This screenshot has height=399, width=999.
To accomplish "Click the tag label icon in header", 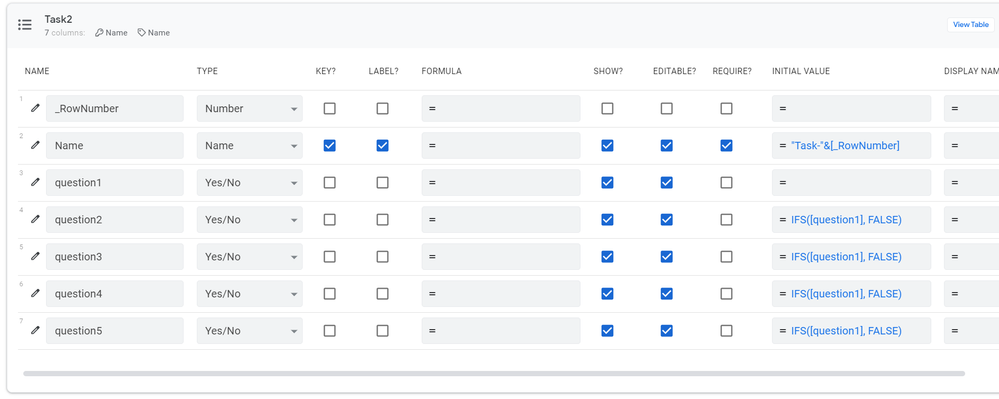I will (141, 33).
